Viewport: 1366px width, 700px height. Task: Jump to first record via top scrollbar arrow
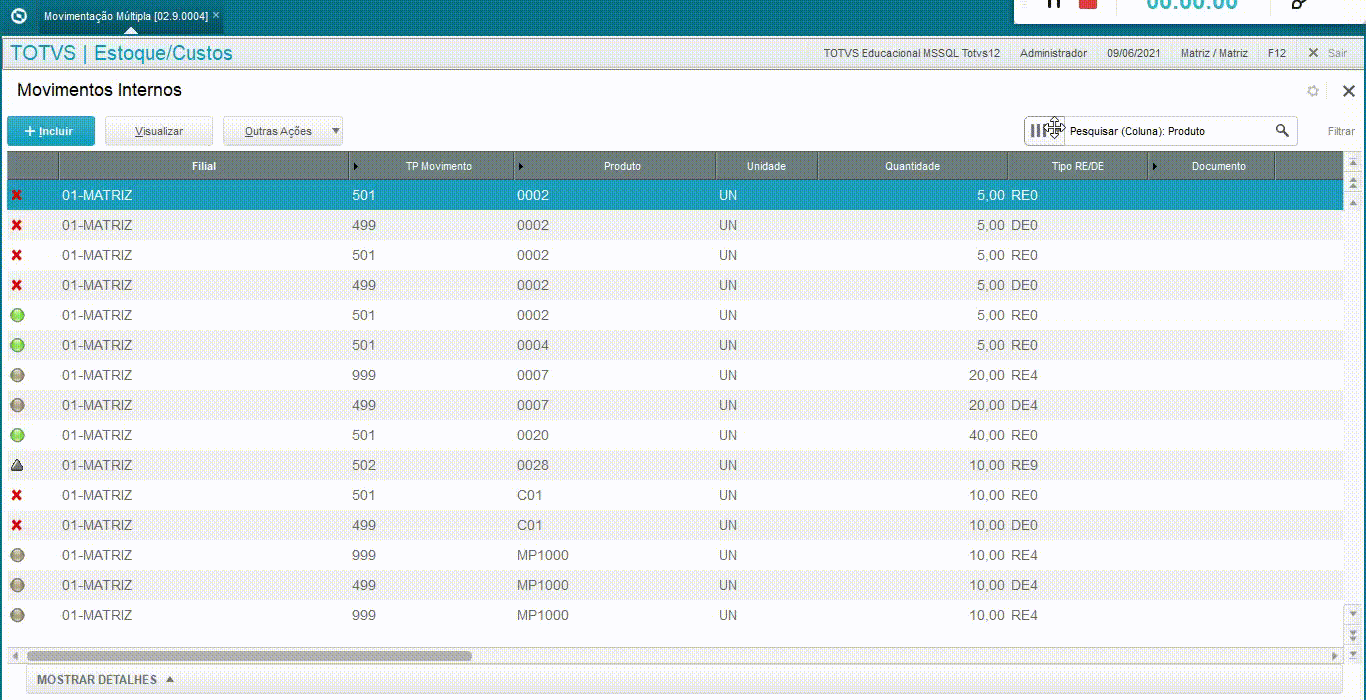pyautogui.click(x=1354, y=162)
